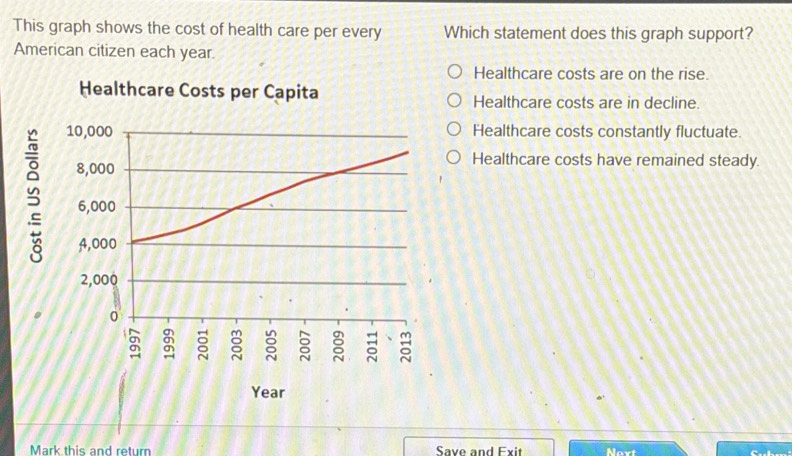Click the 4,000 y-axis label
Viewport: 792px width, 456px height.
tap(97, 244)
